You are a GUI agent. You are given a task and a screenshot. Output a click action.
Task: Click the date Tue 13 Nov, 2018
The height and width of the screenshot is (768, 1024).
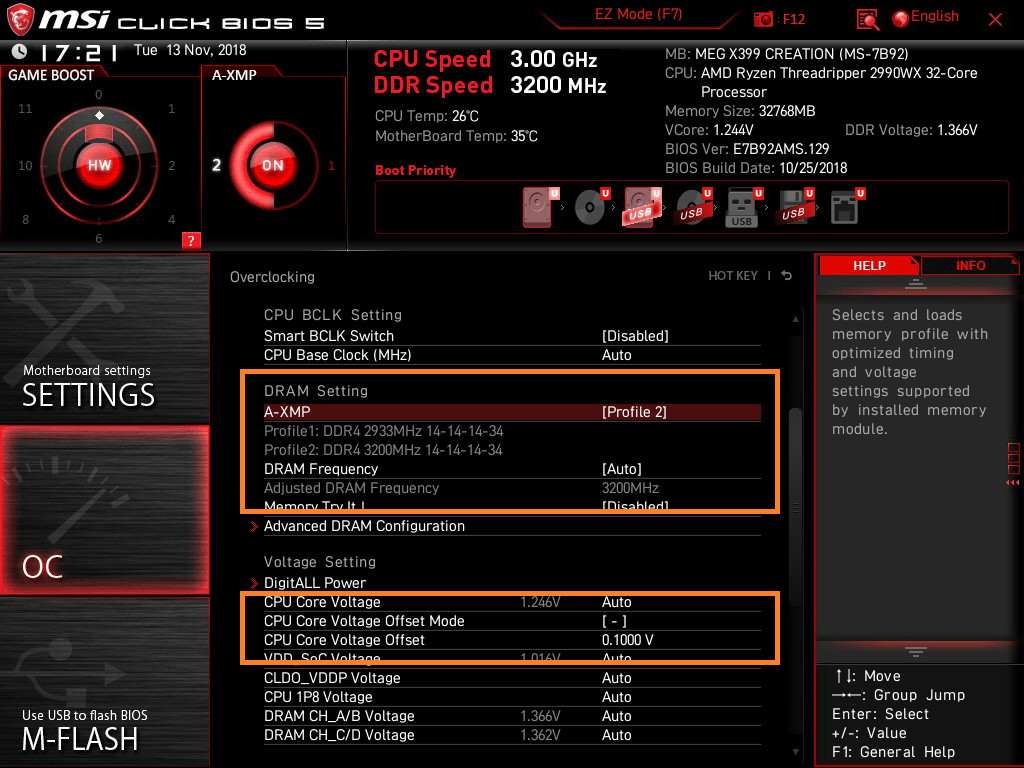[x=190, y=50]
